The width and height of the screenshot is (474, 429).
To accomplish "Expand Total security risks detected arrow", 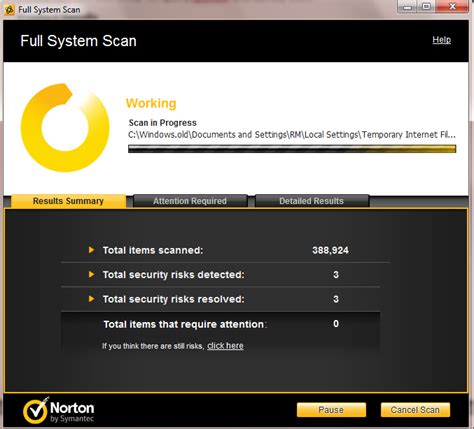I will click(x=91, y=274).
